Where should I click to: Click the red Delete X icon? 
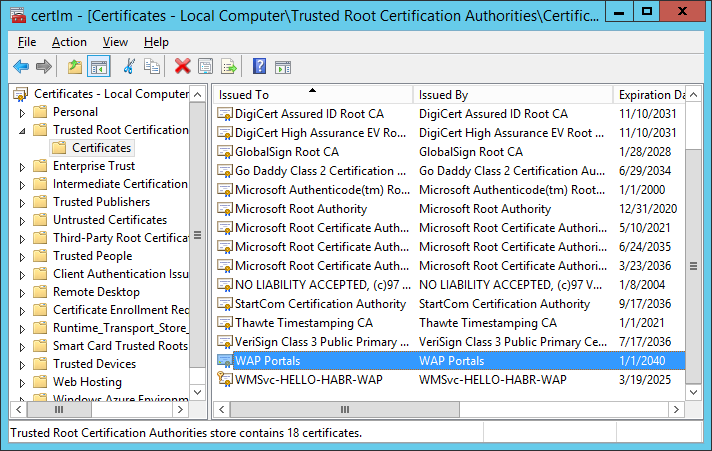(183, 67)
